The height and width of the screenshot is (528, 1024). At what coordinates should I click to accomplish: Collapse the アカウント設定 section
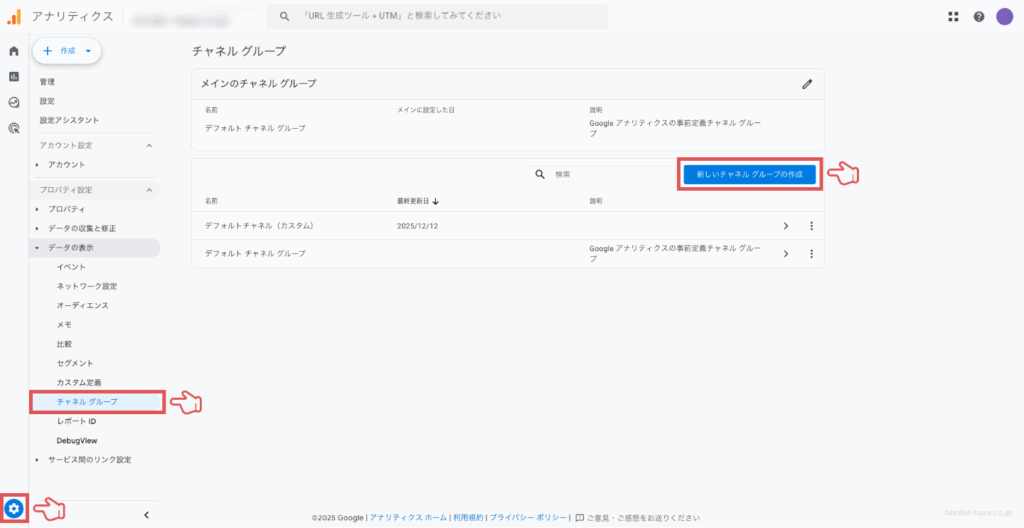click(149, 145)
